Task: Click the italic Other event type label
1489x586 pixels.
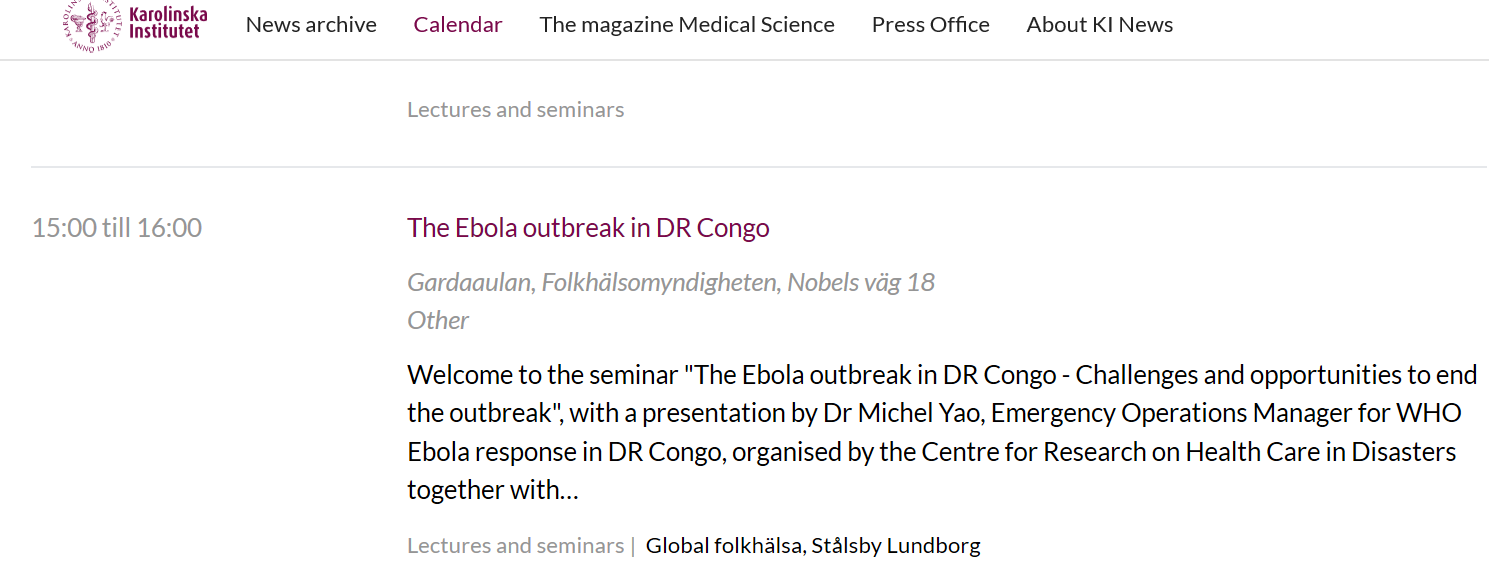Action: [438, 321]
